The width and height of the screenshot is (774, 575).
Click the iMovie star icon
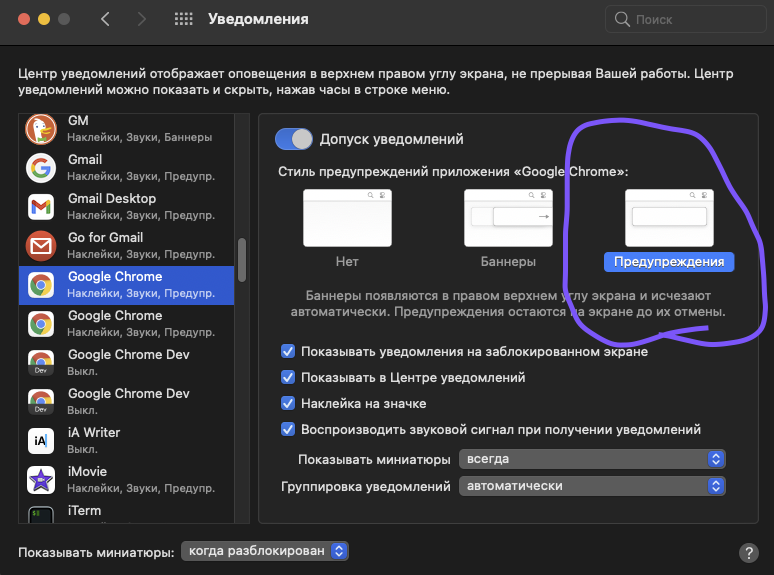pos(41,480)
